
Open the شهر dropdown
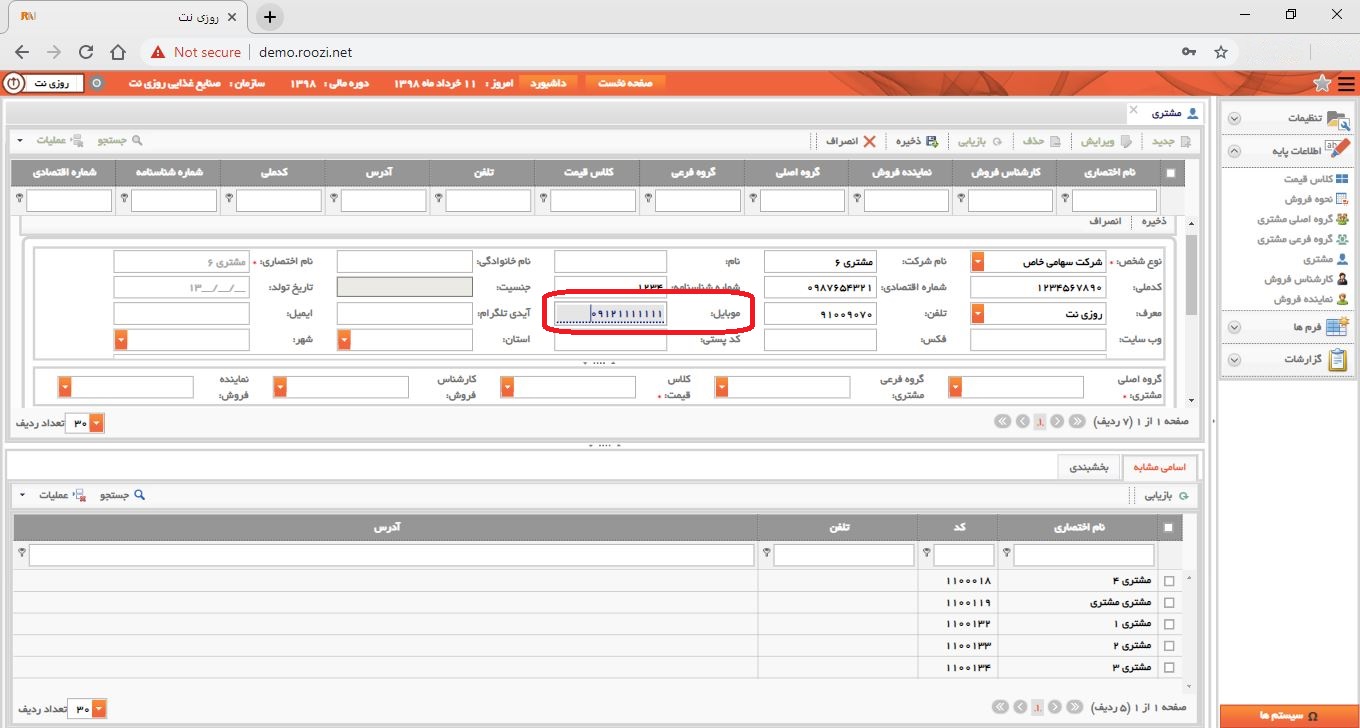coord(120,340)
